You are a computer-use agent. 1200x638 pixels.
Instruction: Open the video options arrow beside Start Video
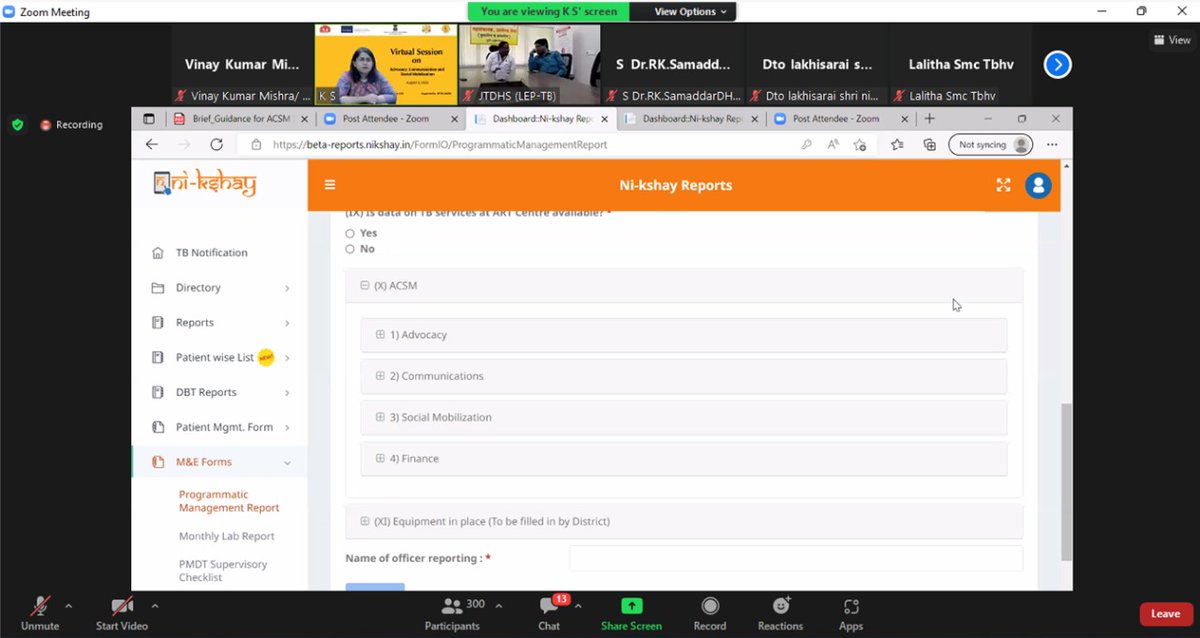coord(154,606)
